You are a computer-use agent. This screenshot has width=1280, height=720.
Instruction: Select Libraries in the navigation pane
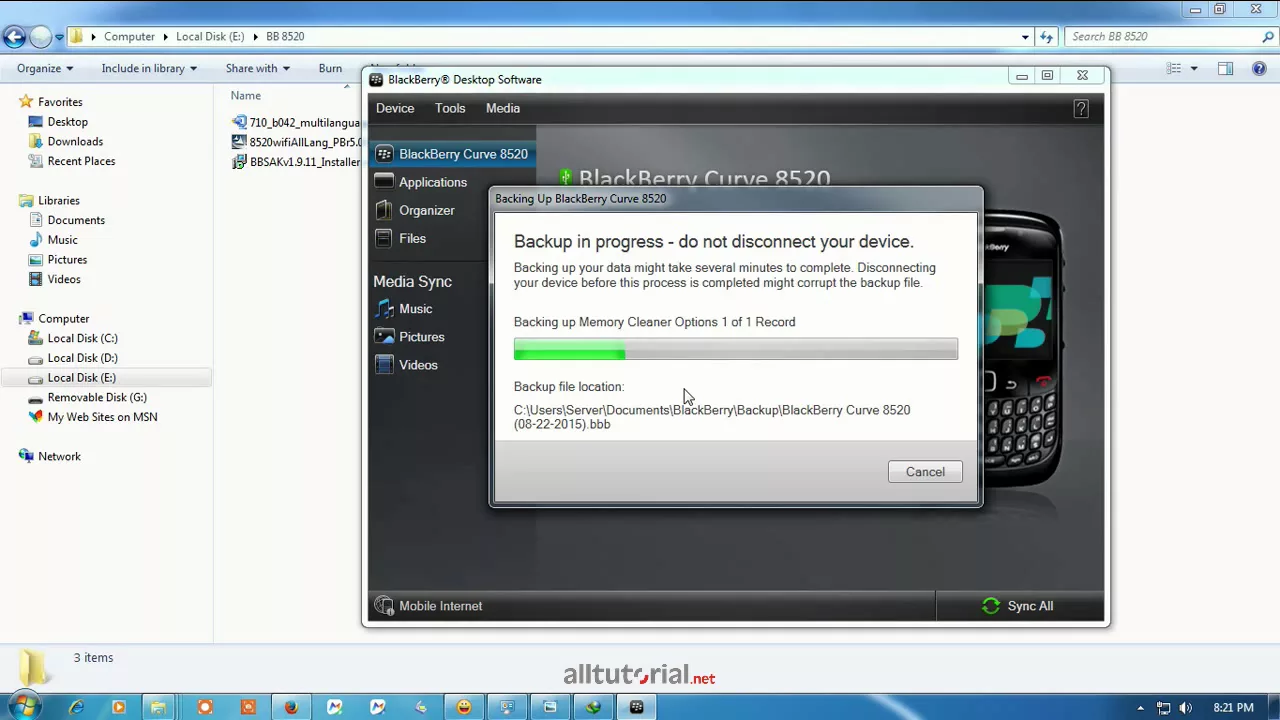[58, 200]
